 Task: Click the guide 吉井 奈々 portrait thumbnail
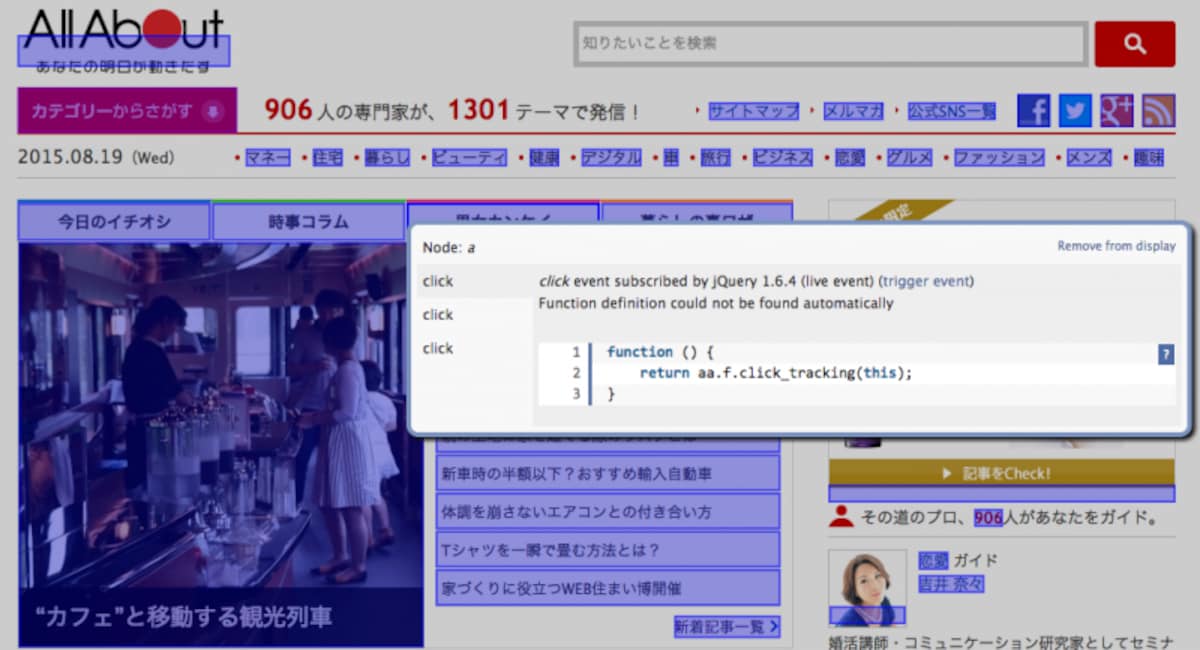coord(867,587)
